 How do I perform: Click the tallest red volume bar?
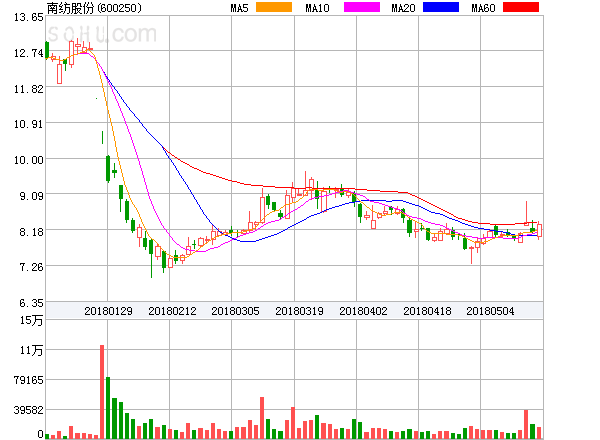102,392
